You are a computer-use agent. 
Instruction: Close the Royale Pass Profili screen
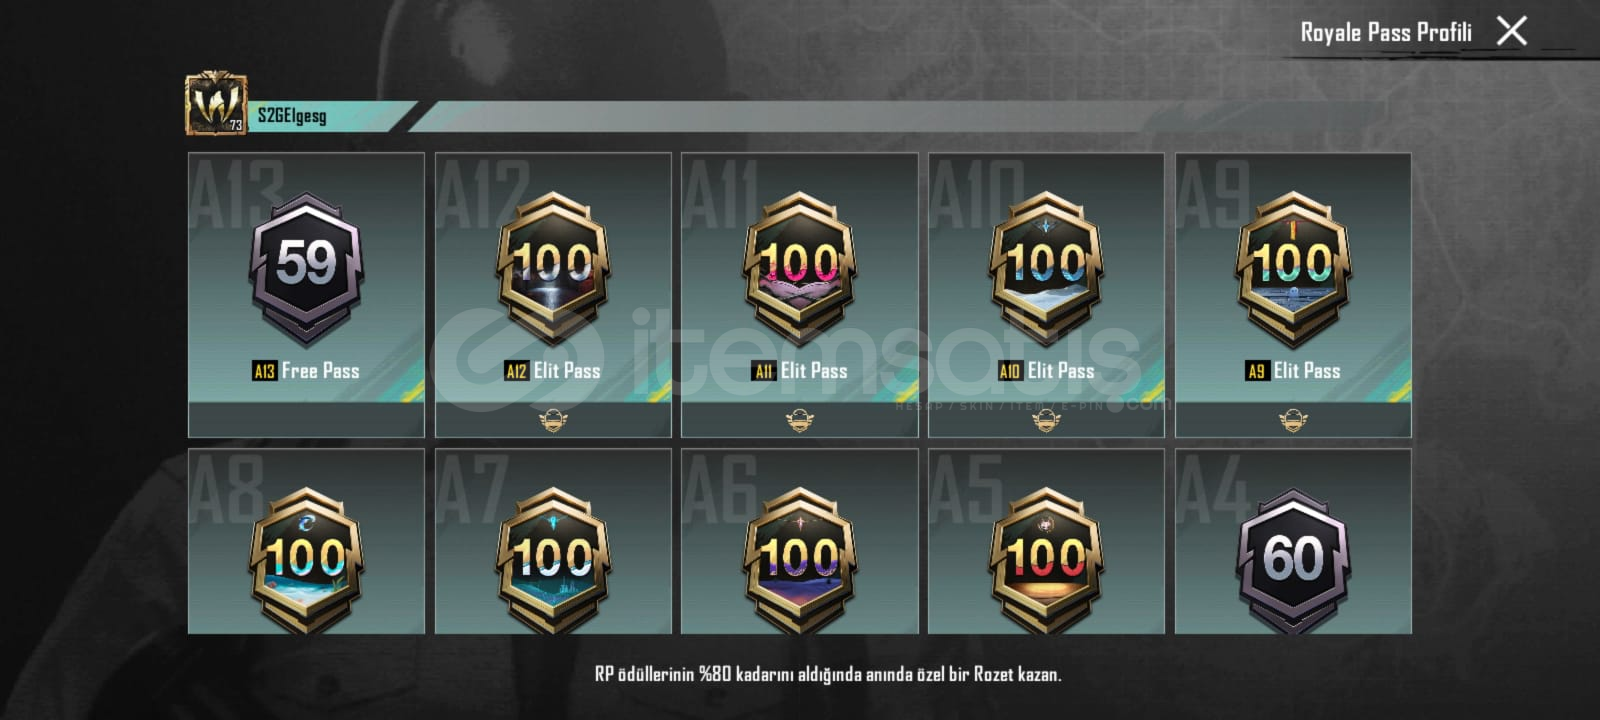(1511, 31)
